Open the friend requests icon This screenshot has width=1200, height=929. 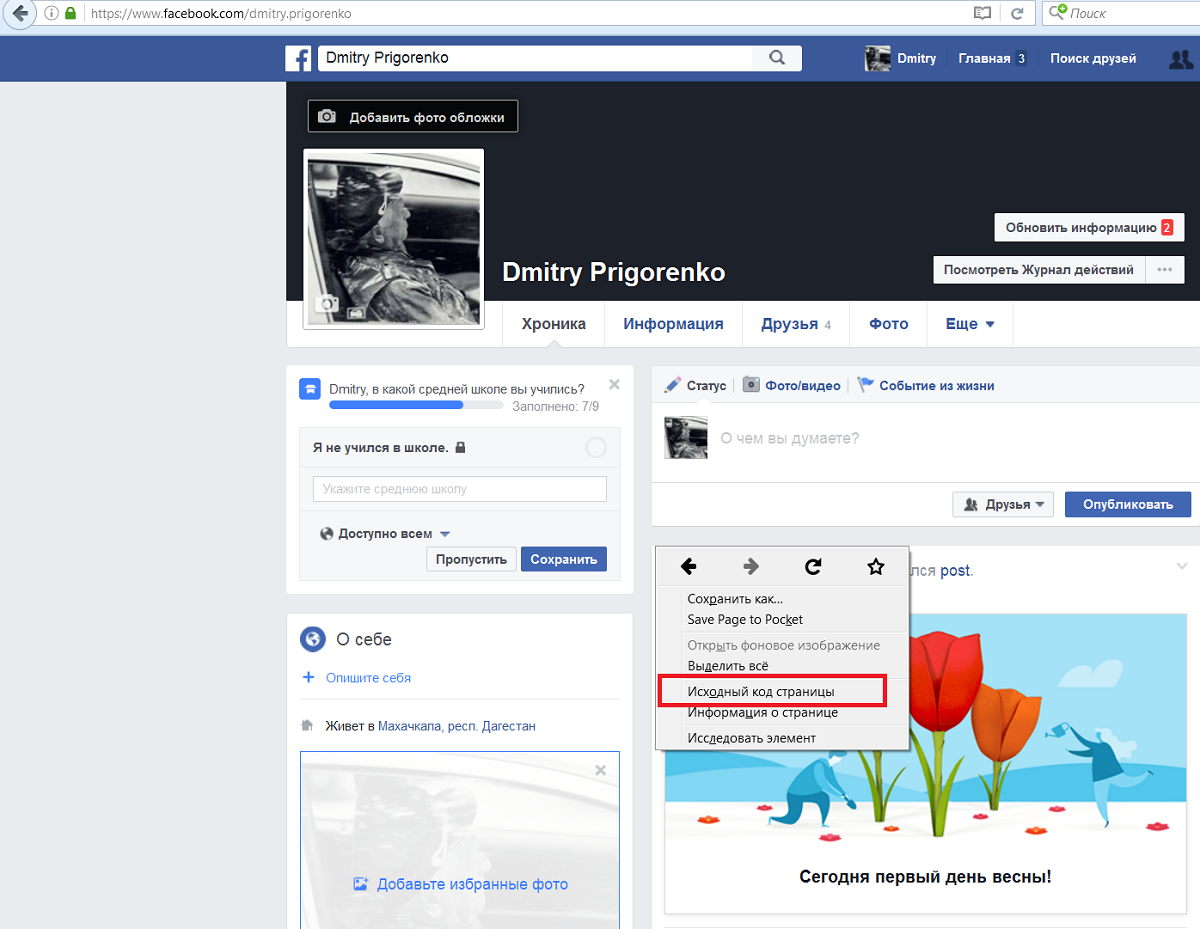click(x=1180, y=59)
